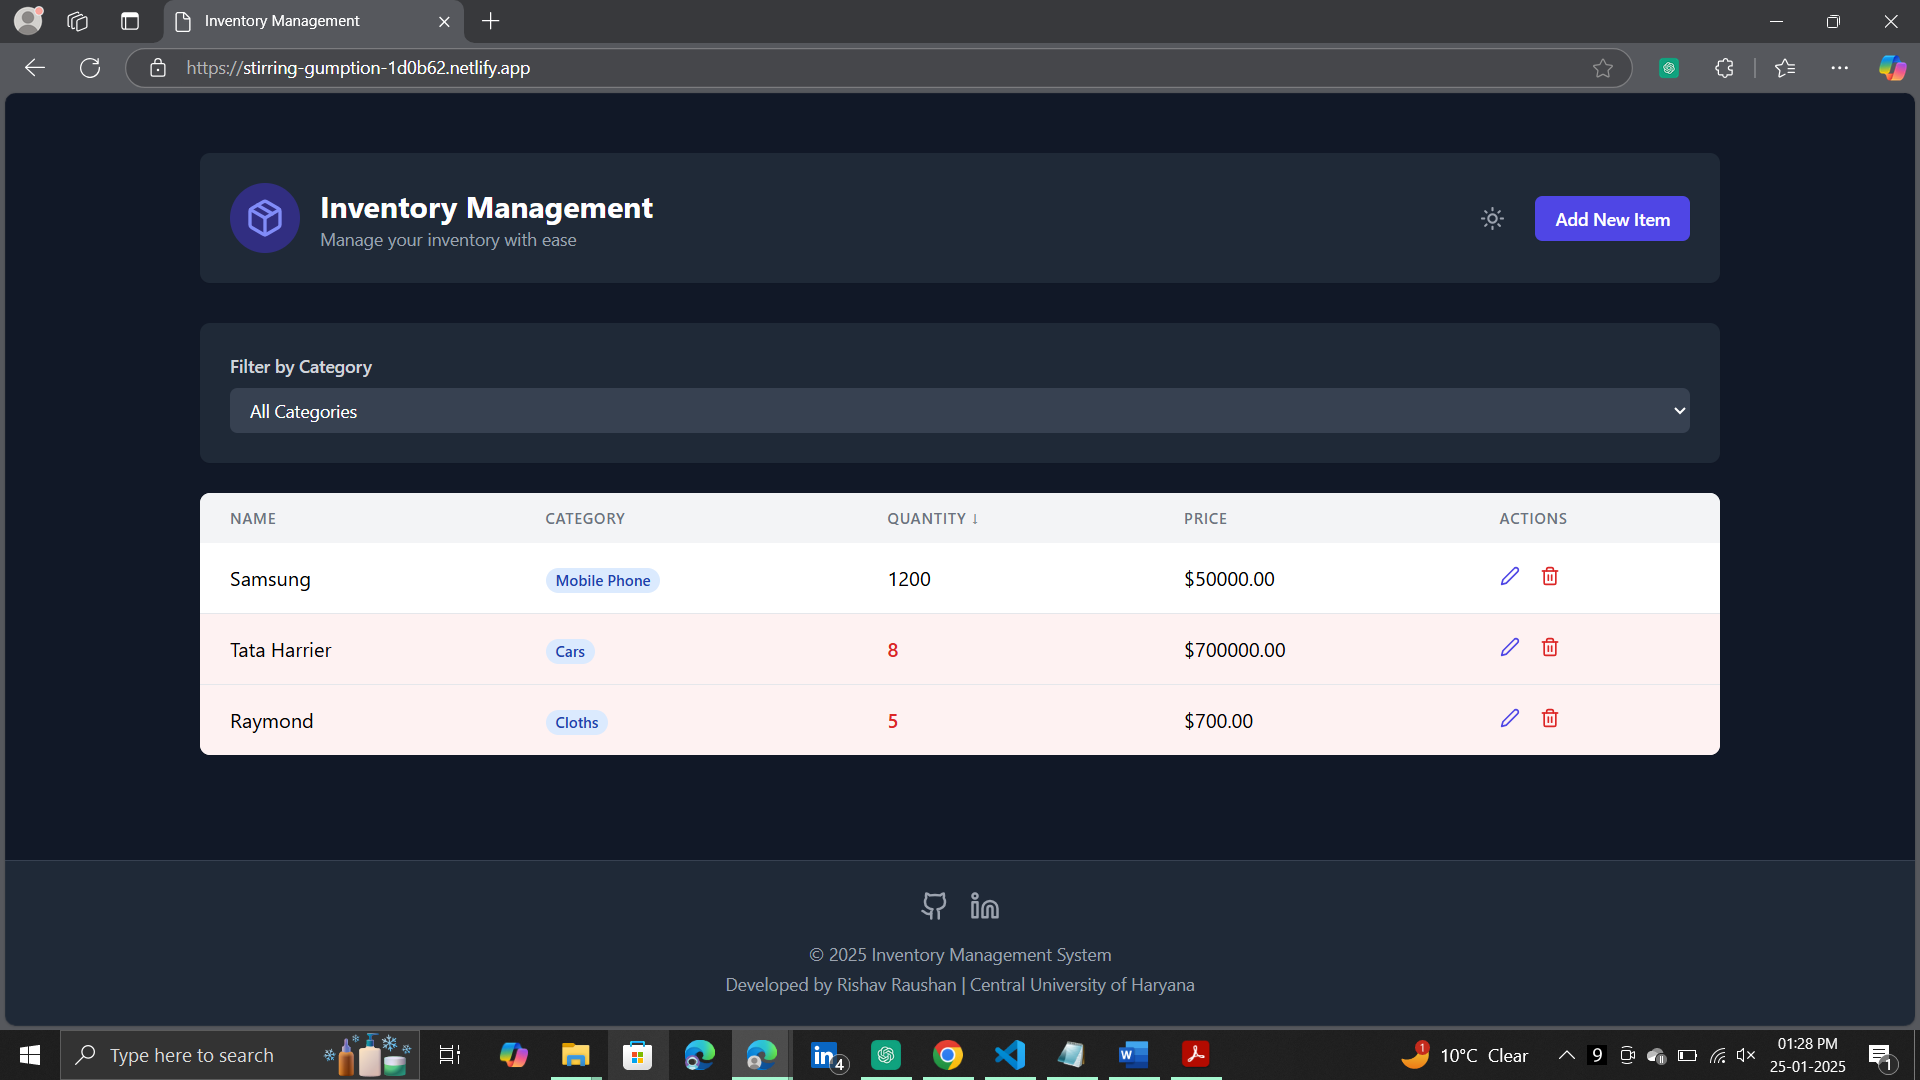This screenshot has height=1080, width=1920.
Task: Toggle light/dark theme sun icon
Action: [1492, 219]
